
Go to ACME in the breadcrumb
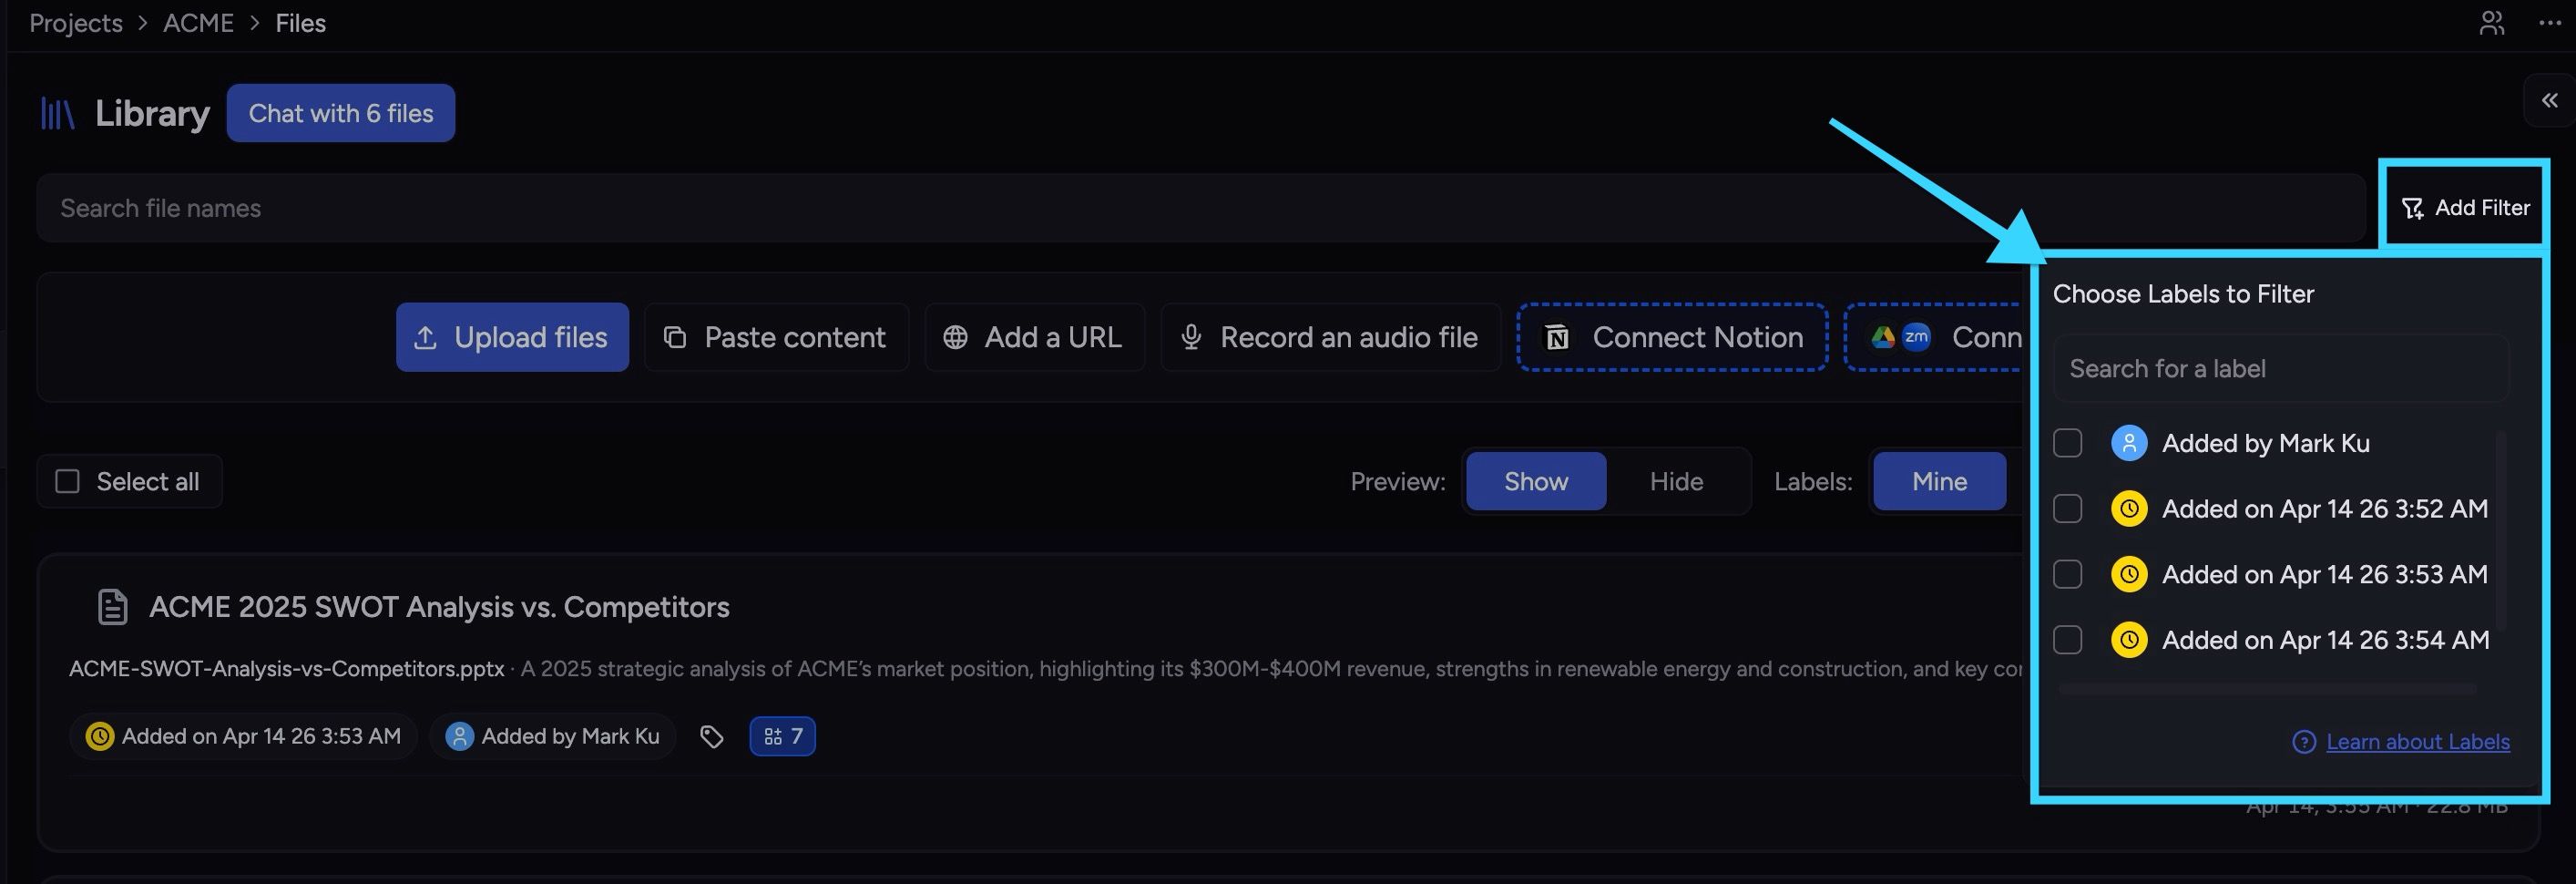tap(198, 23)
